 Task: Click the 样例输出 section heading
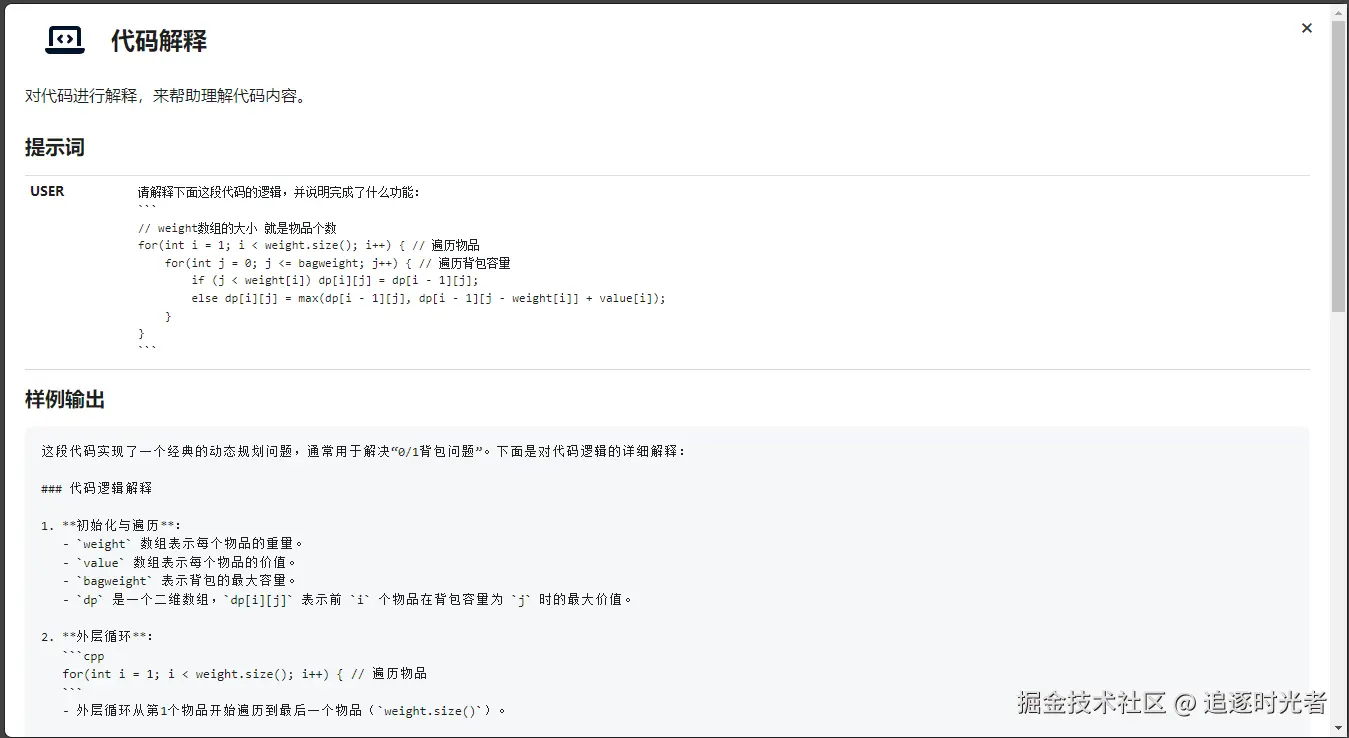tap(65, 399)
